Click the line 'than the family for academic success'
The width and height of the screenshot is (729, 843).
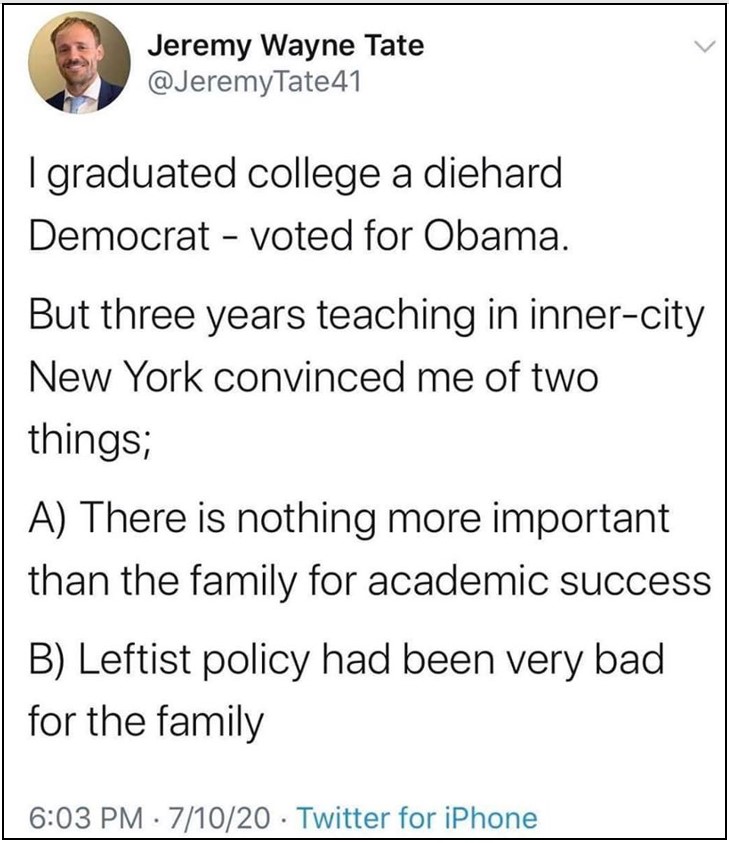[x=370, y=582]
